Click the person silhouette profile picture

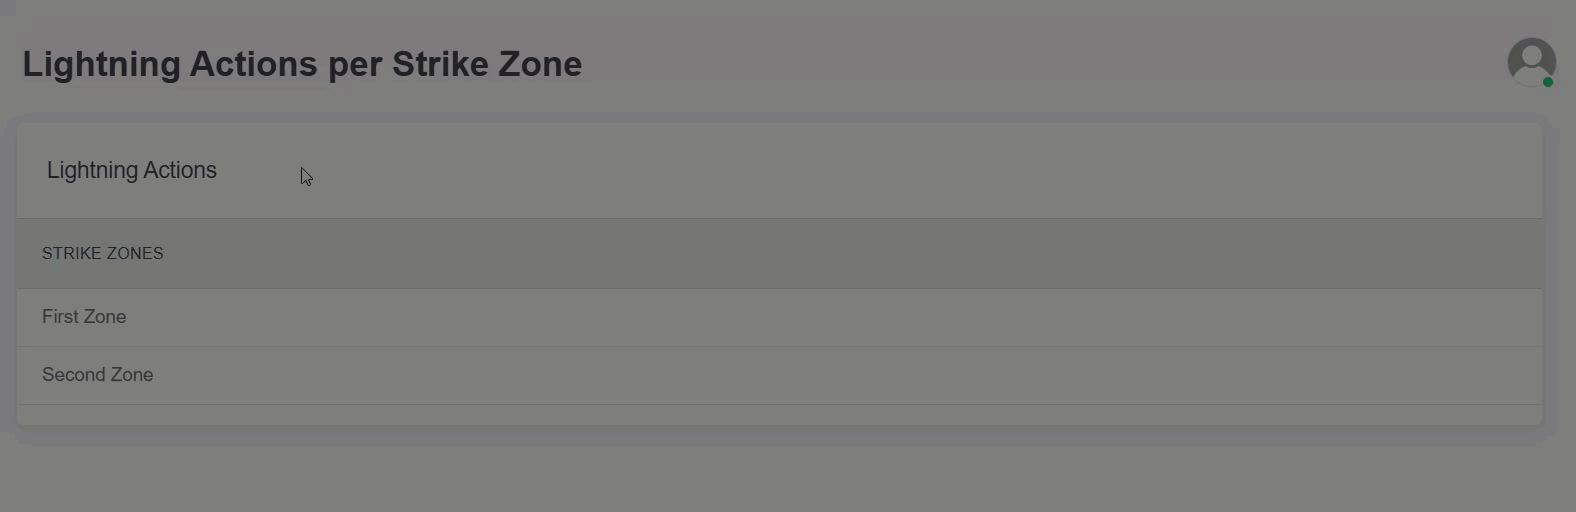click(x=1531, y=60)
